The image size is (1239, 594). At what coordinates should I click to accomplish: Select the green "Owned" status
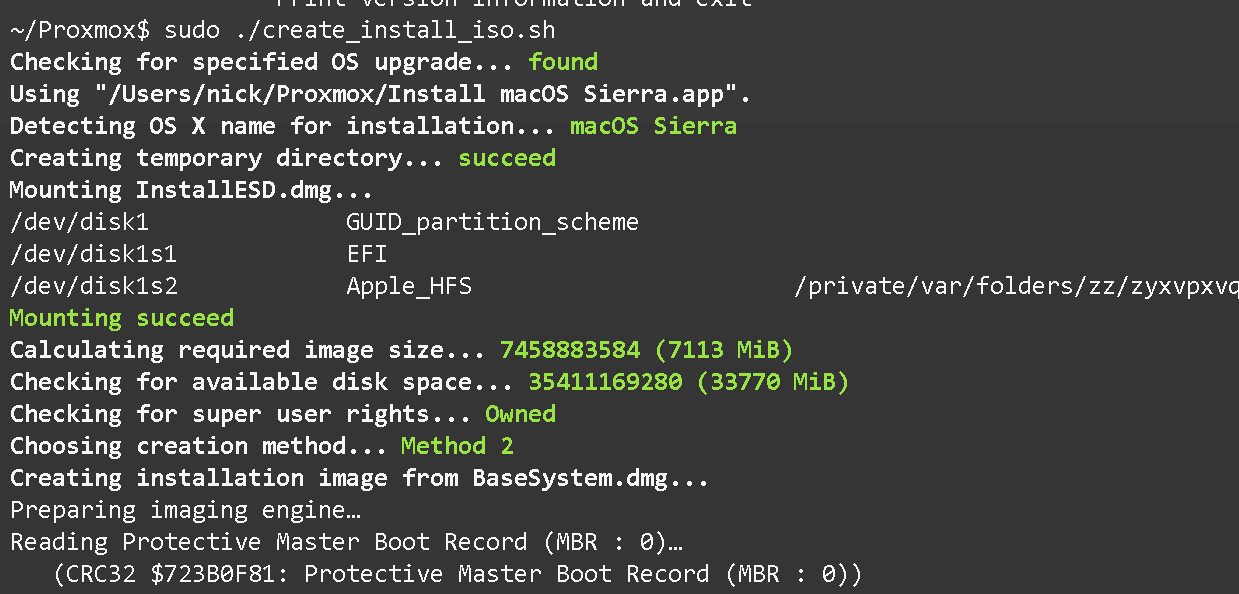521,414
